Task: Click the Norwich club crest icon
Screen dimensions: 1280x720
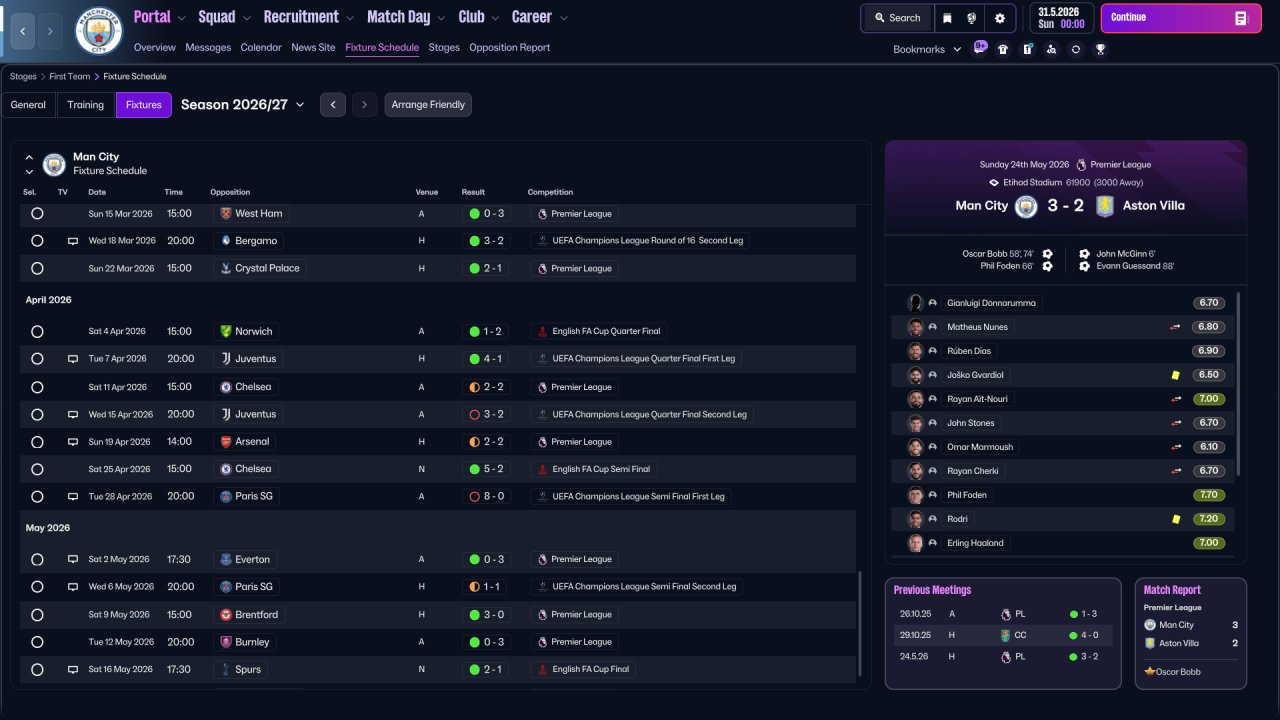Action: coord(226,331)
